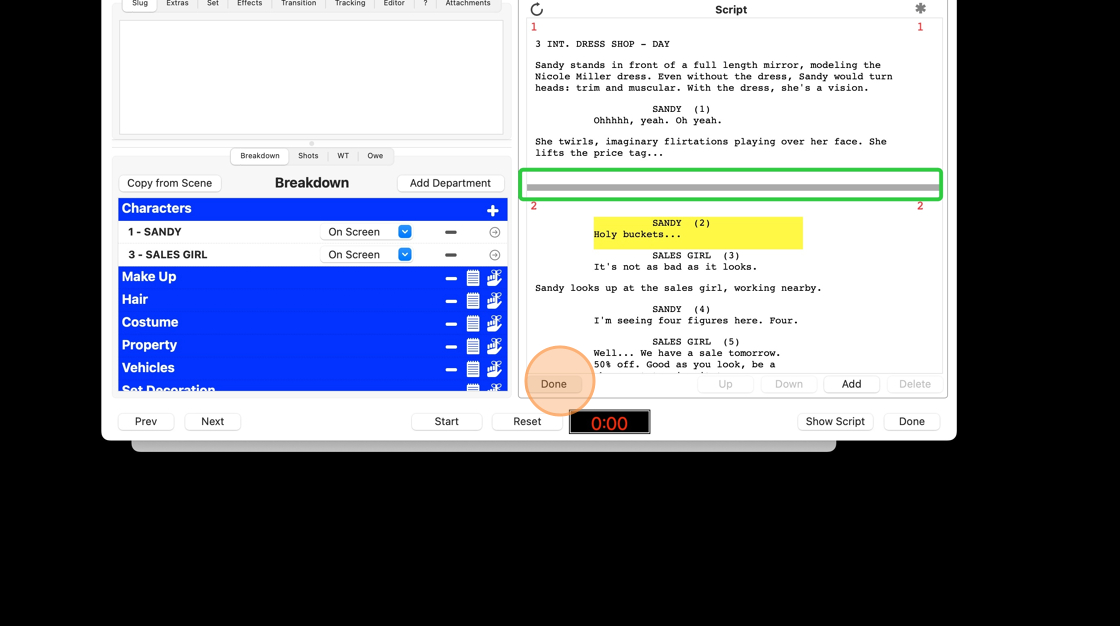Click the refresh icon in Script panel
The width and height of the screenshot is (1120, 626).
coord(536,9)
